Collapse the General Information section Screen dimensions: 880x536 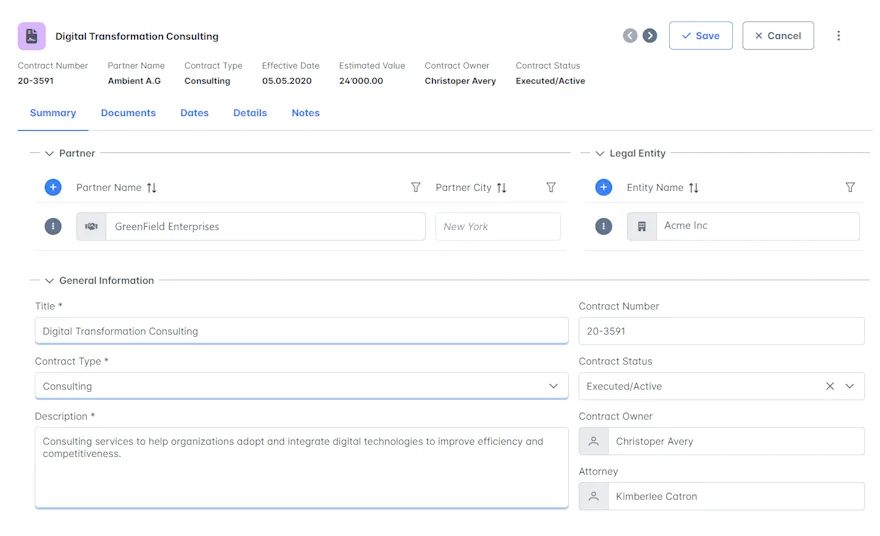(x=49, y=281)
